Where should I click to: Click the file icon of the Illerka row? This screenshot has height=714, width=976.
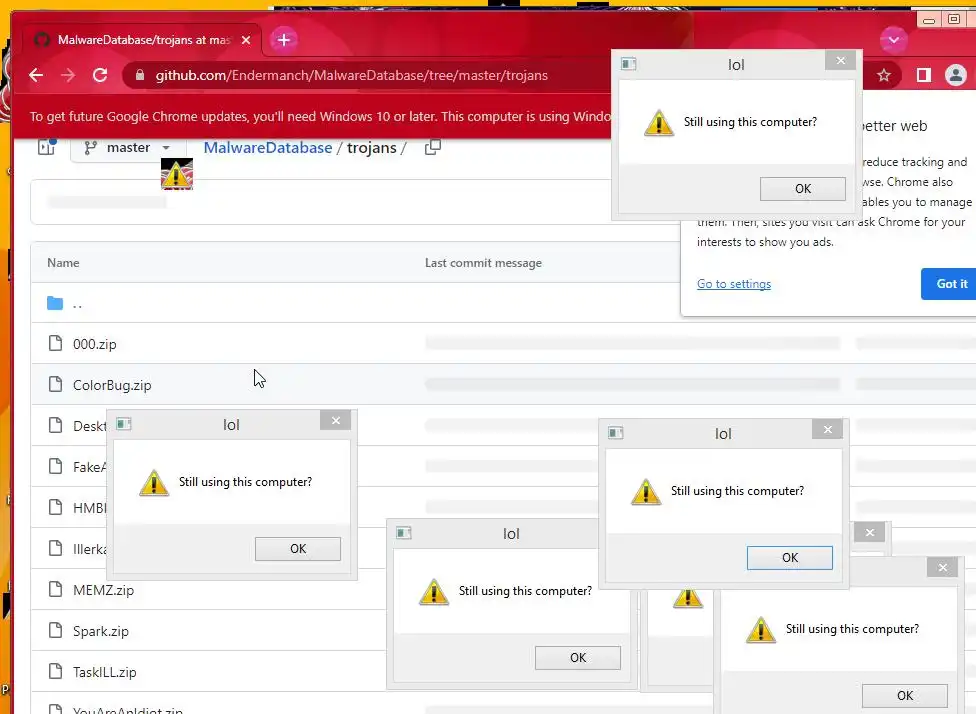pyautogui.click(x=55, y=548)
